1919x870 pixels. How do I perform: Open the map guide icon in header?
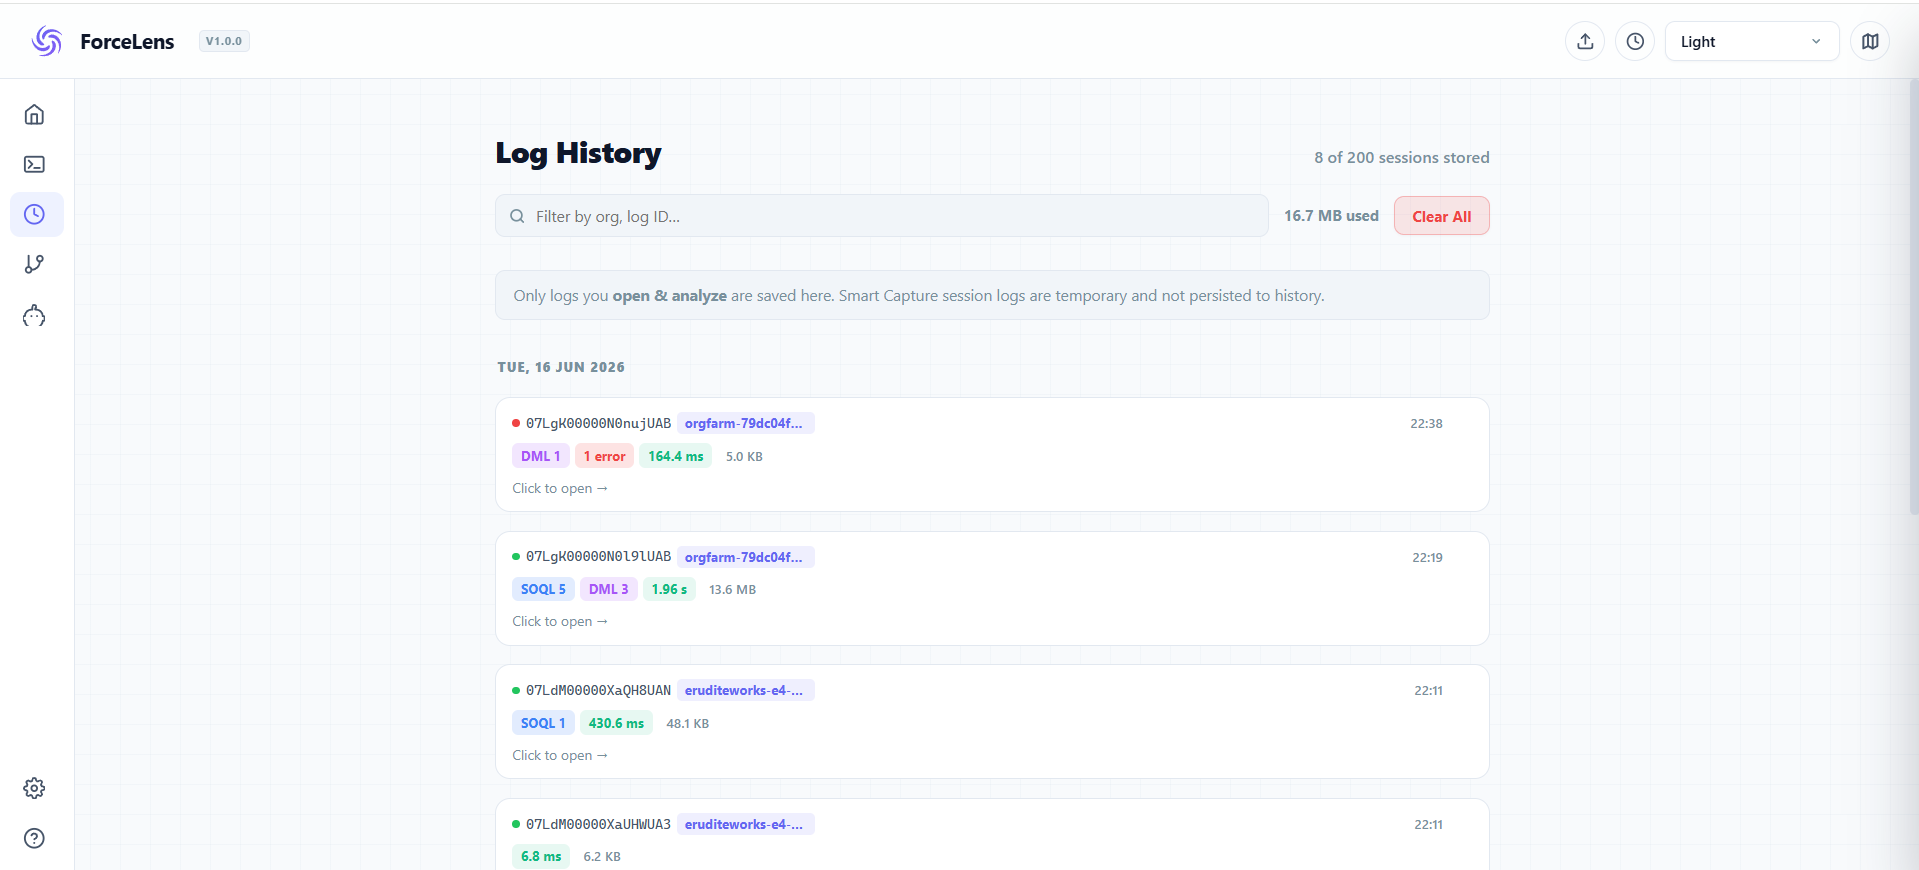[x=1870, y=41]
